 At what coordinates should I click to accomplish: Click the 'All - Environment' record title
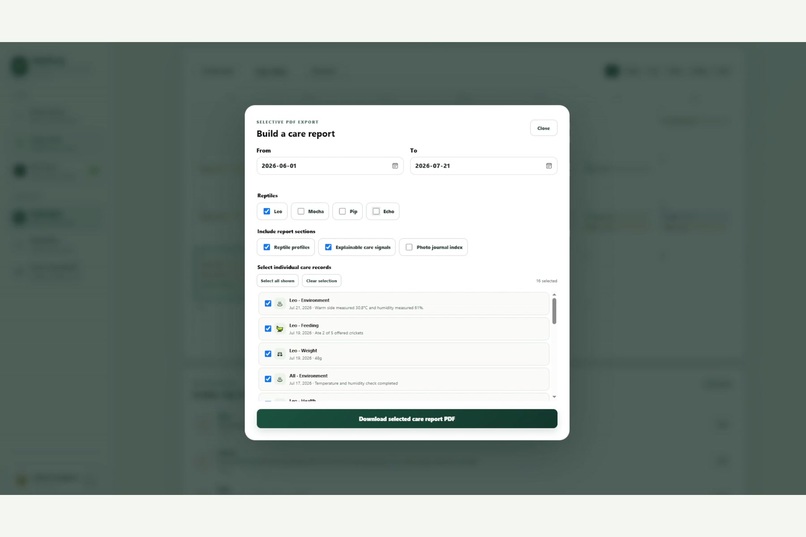point(308,376)
